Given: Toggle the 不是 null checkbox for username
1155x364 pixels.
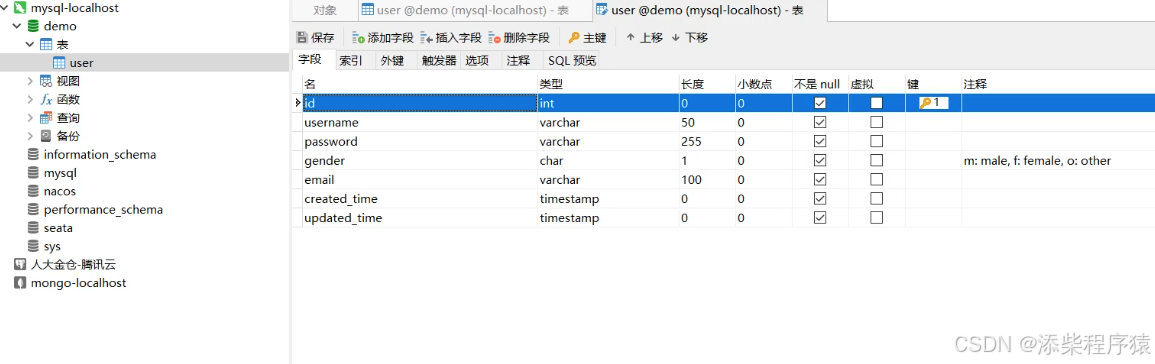Looking at the screenshot, I should click(x=820, y=122).
